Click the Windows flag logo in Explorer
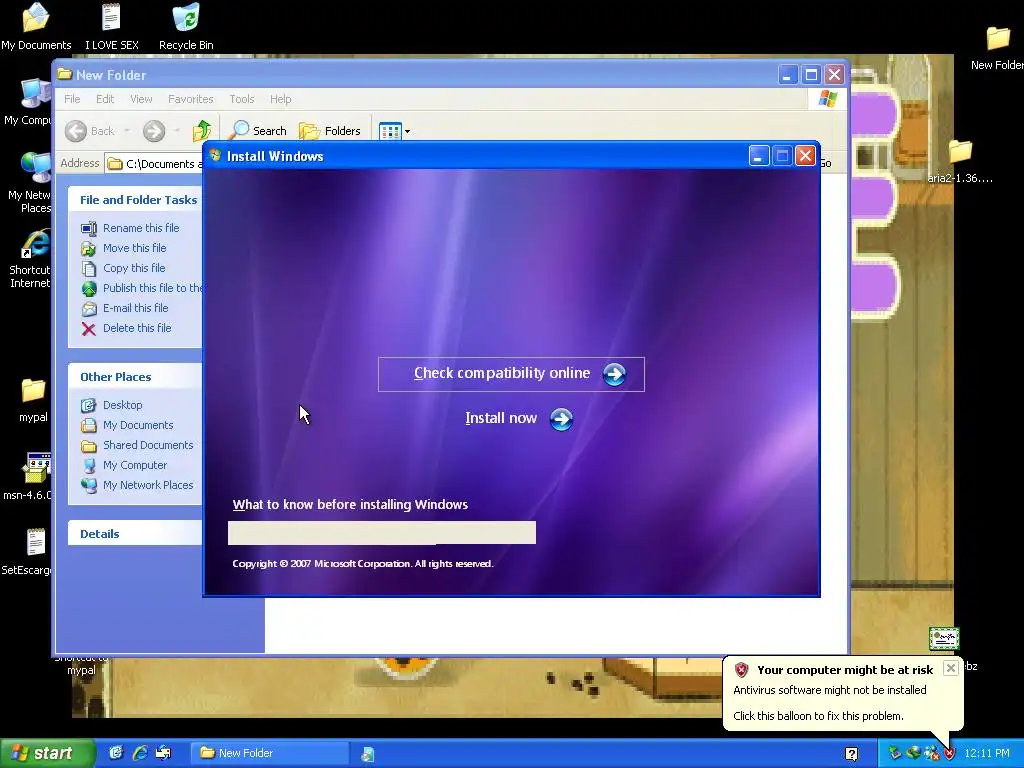Screen dimensions: 1024x768 click(x=827, y=99)
